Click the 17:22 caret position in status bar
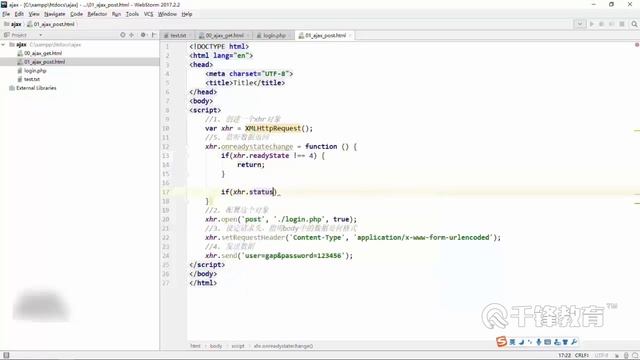Image resolution: width=640 pixels, height=360 pixels. pyautogui.click(x=564, y=356)
